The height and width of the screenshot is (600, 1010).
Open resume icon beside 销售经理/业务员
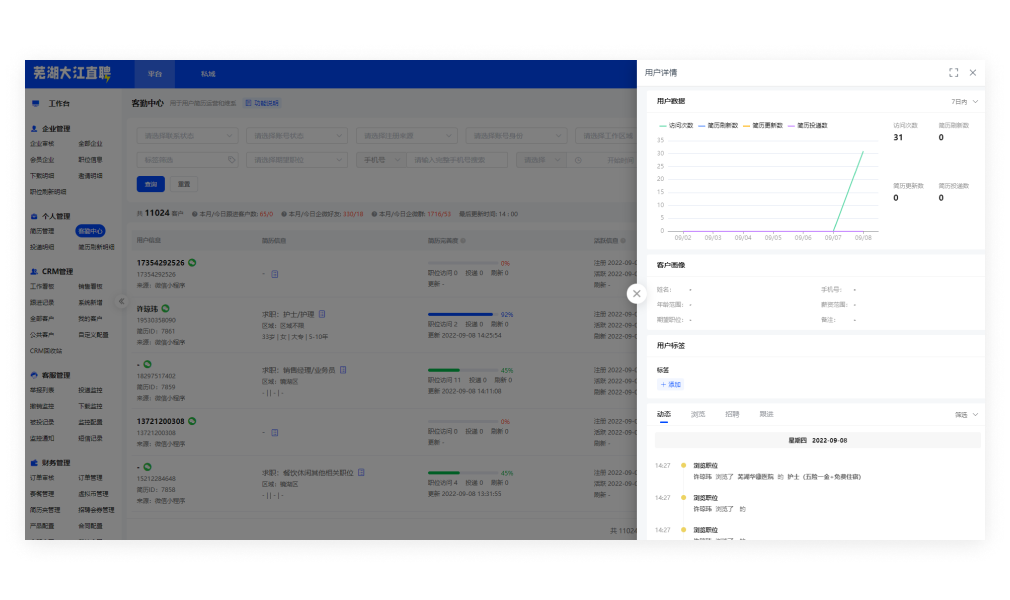pyautogui.click(x=342, y=369)
